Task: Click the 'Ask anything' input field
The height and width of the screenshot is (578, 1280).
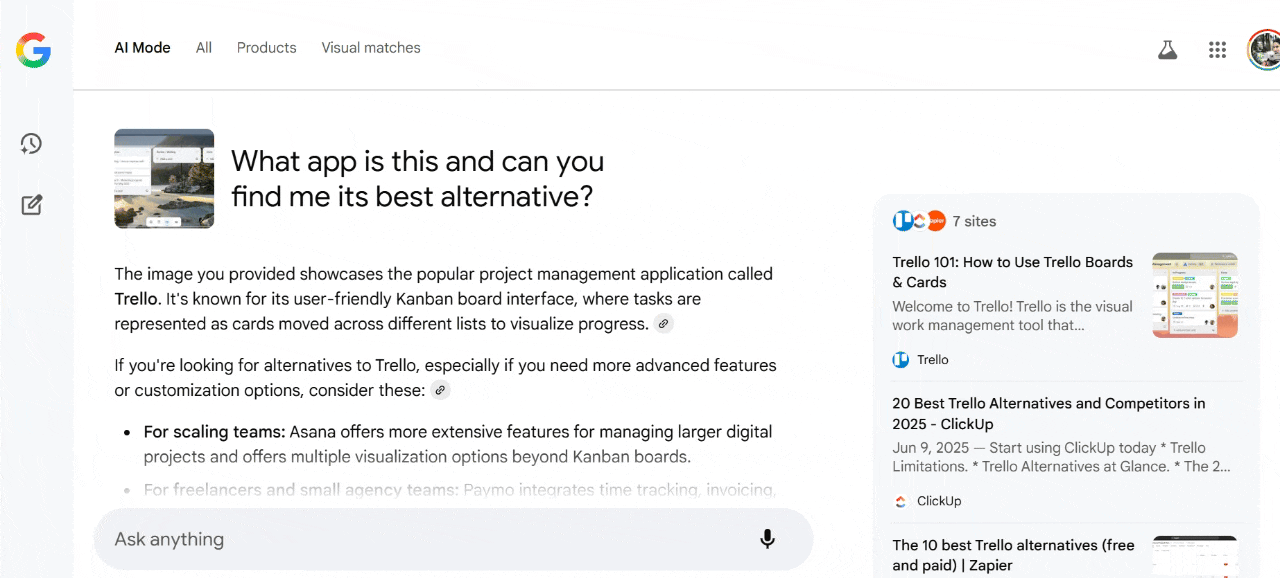Action: pyautogui.click(x=453, y=540)
